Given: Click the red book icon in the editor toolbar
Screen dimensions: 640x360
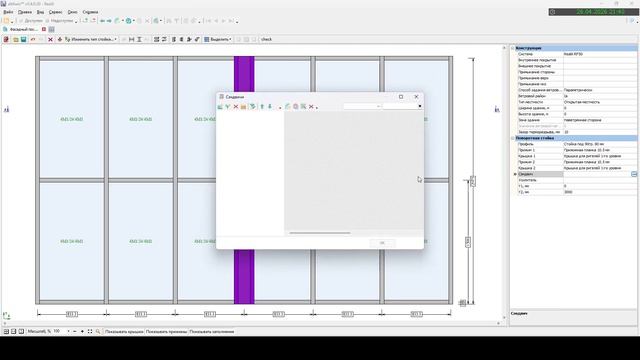Looking at the screenshot, I should [6, 40].
